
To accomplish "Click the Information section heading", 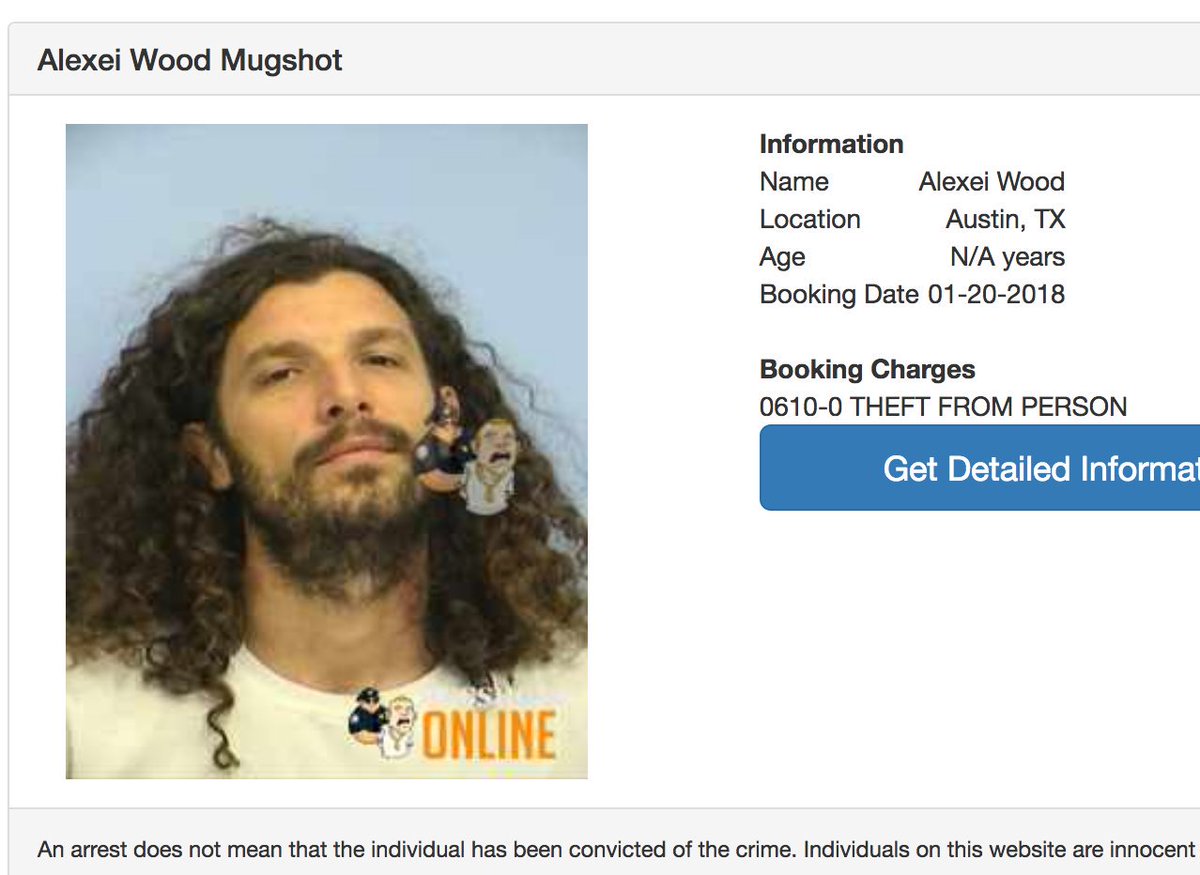I will pos(831,144).
